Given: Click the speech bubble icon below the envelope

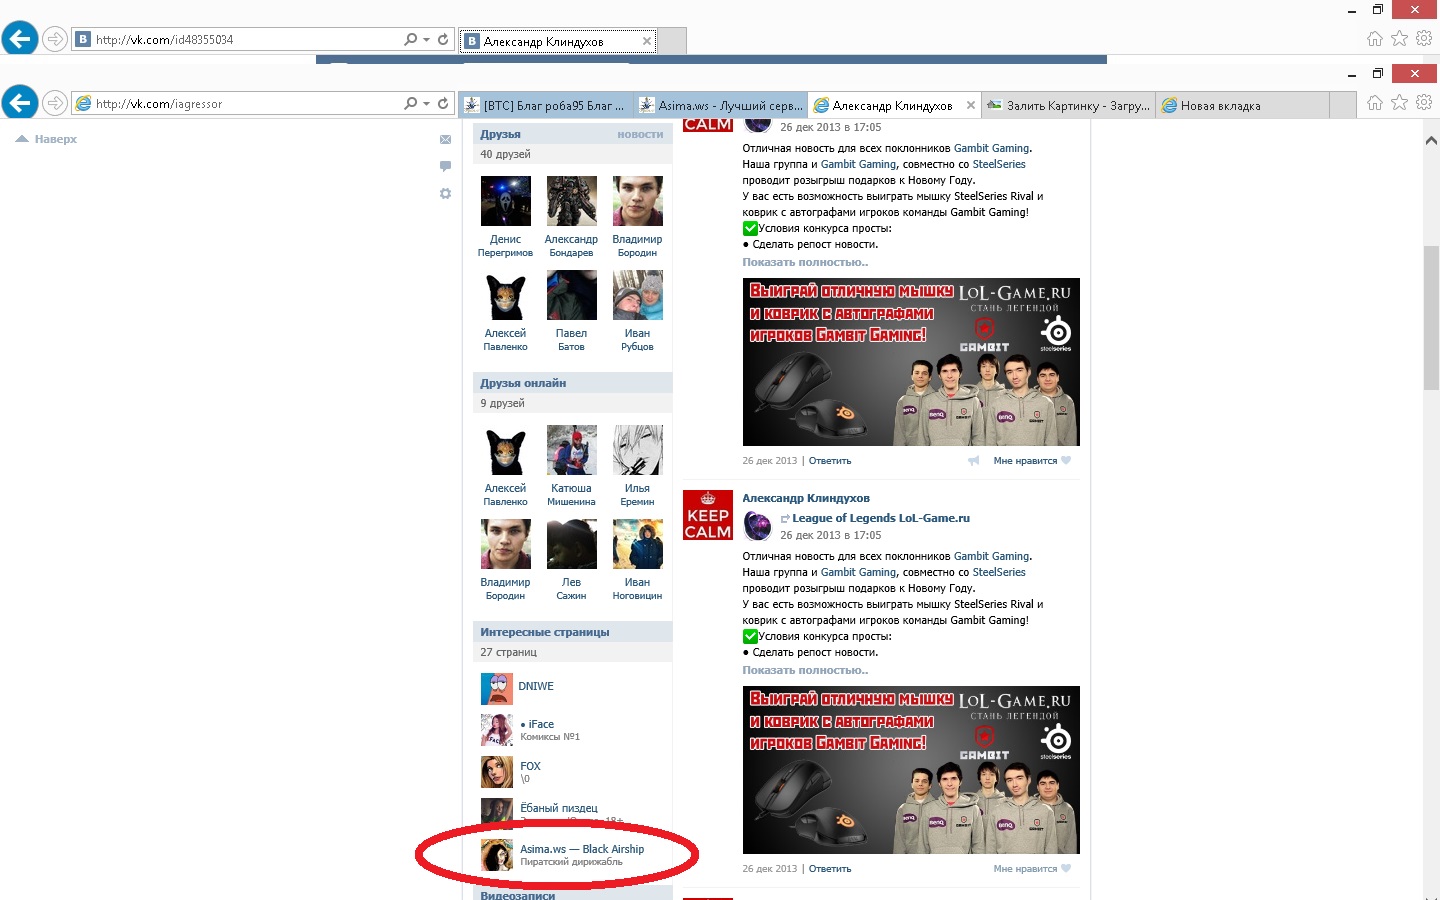Looking at the screenshot, I should [446, 166].
